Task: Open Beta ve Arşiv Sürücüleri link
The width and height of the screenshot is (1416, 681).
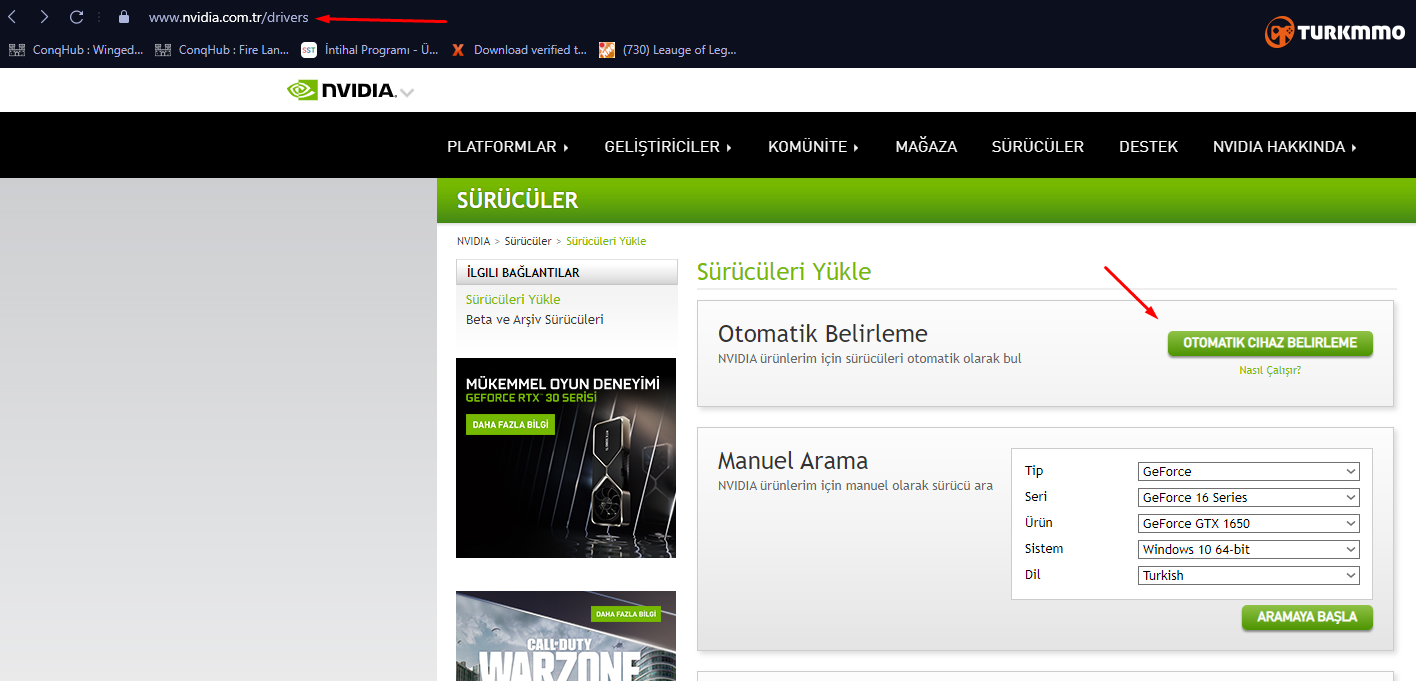Action: (535, 320)
